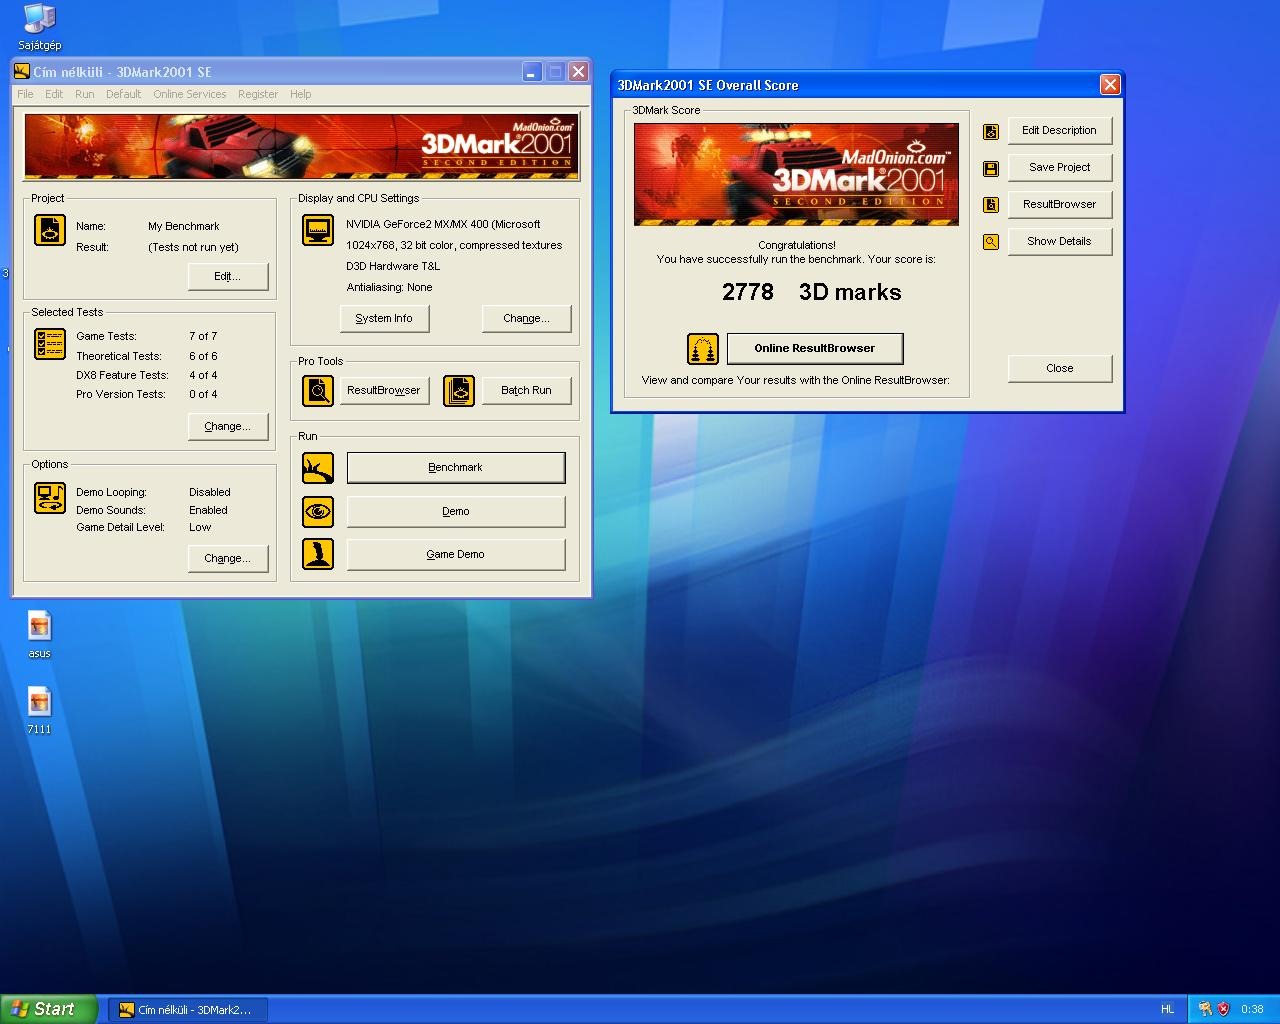Image resolution: width=1280 pixels, height=1024 pixels.
Task: Open the Edit menu
Action: pyautogui.click(x=54, y=94)
